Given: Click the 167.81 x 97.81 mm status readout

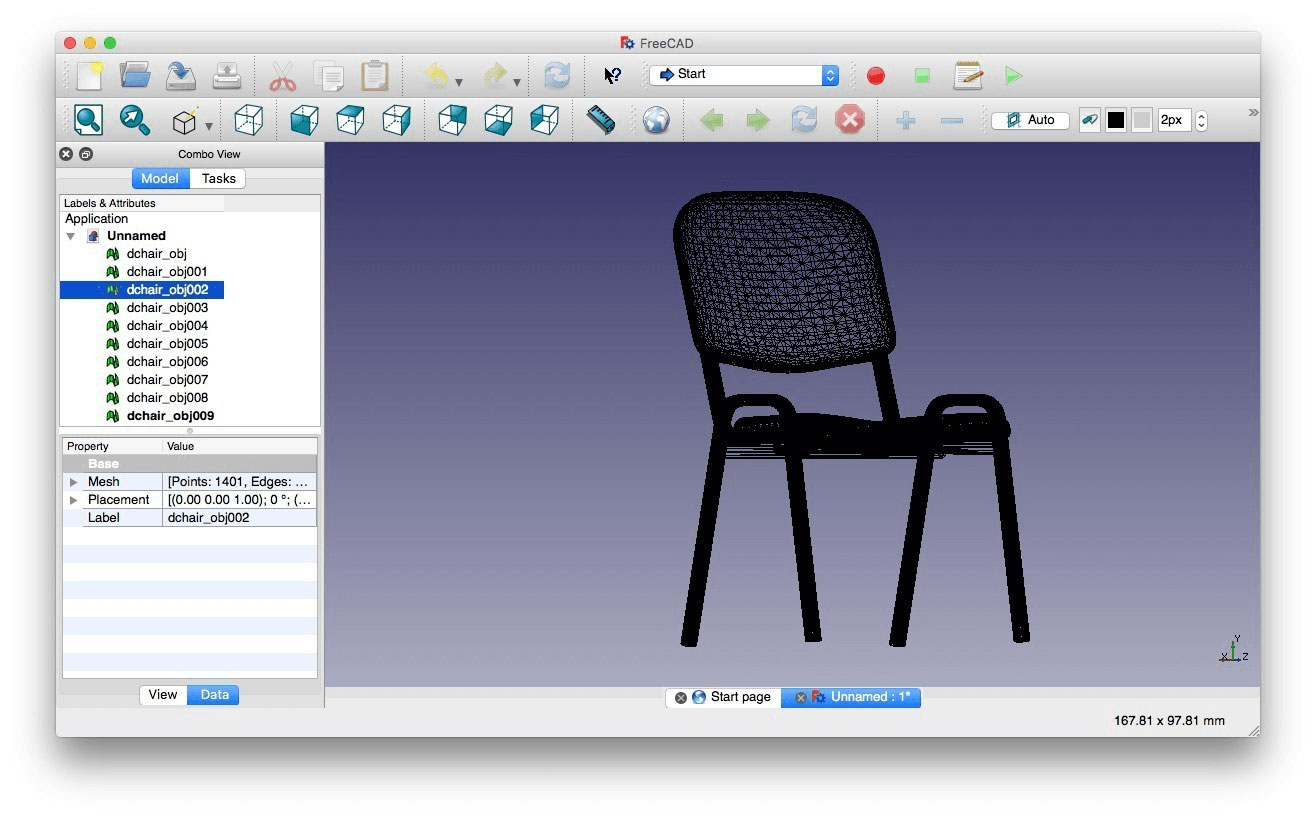Looking at the screenshot, I should click(1169, 721).
